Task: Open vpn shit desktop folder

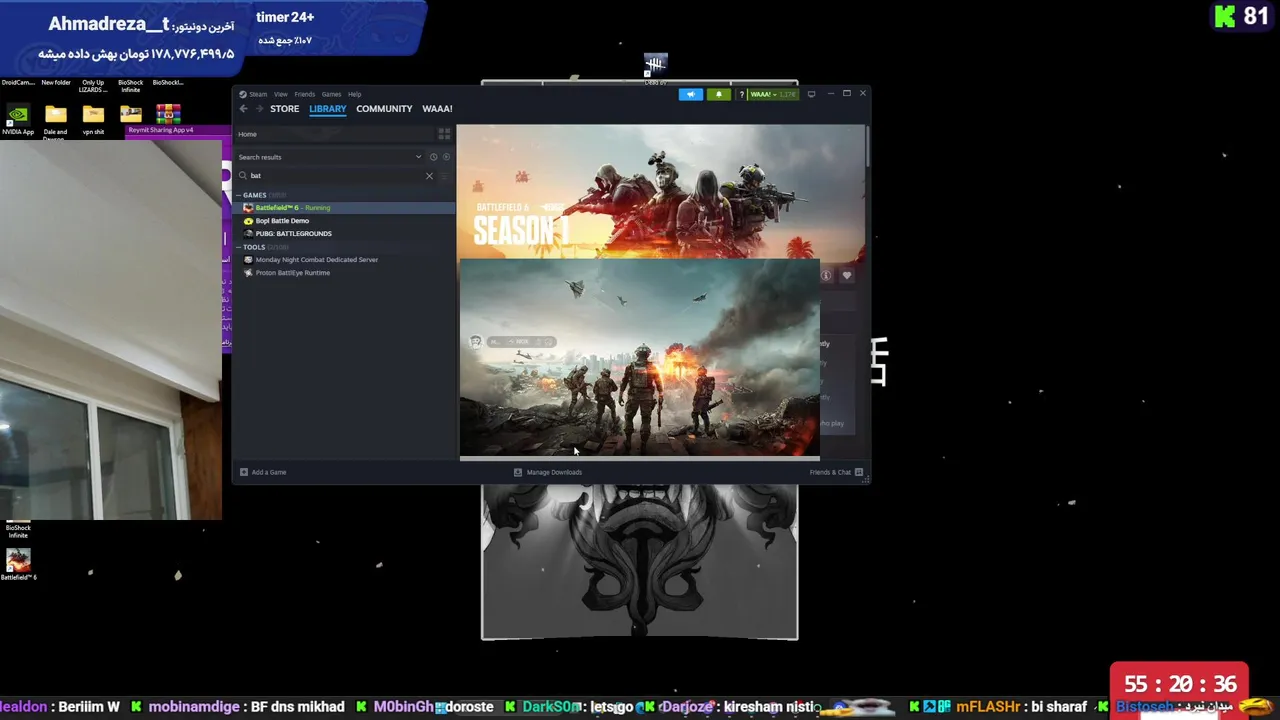Action: click(x=93, y=120)
